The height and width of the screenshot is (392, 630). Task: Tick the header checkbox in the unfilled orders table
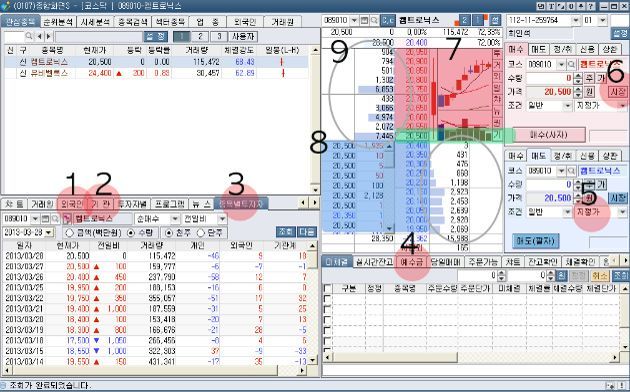pos(328,288)
